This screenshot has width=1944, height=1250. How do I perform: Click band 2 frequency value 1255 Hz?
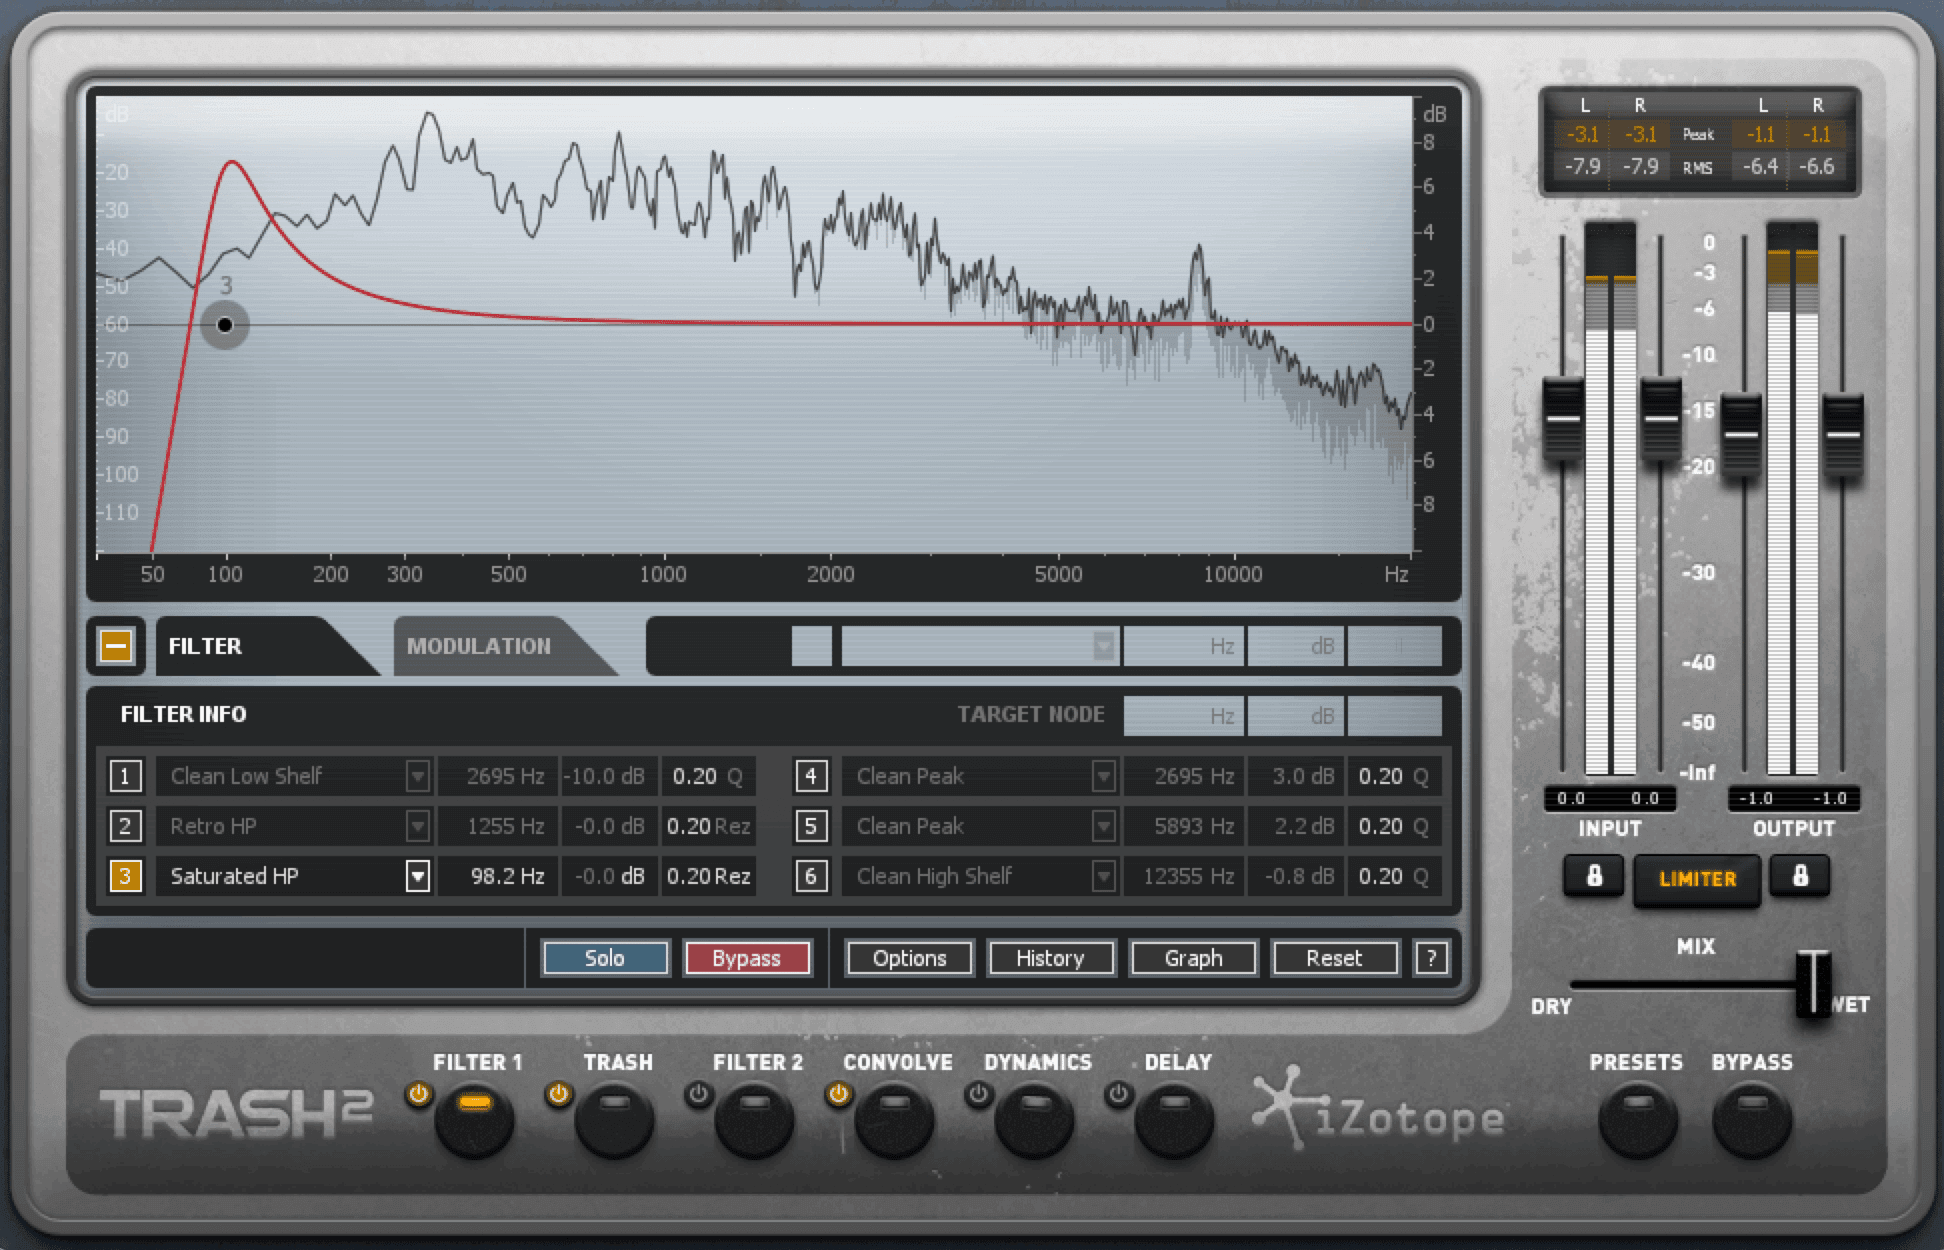[x=498, y=826]
